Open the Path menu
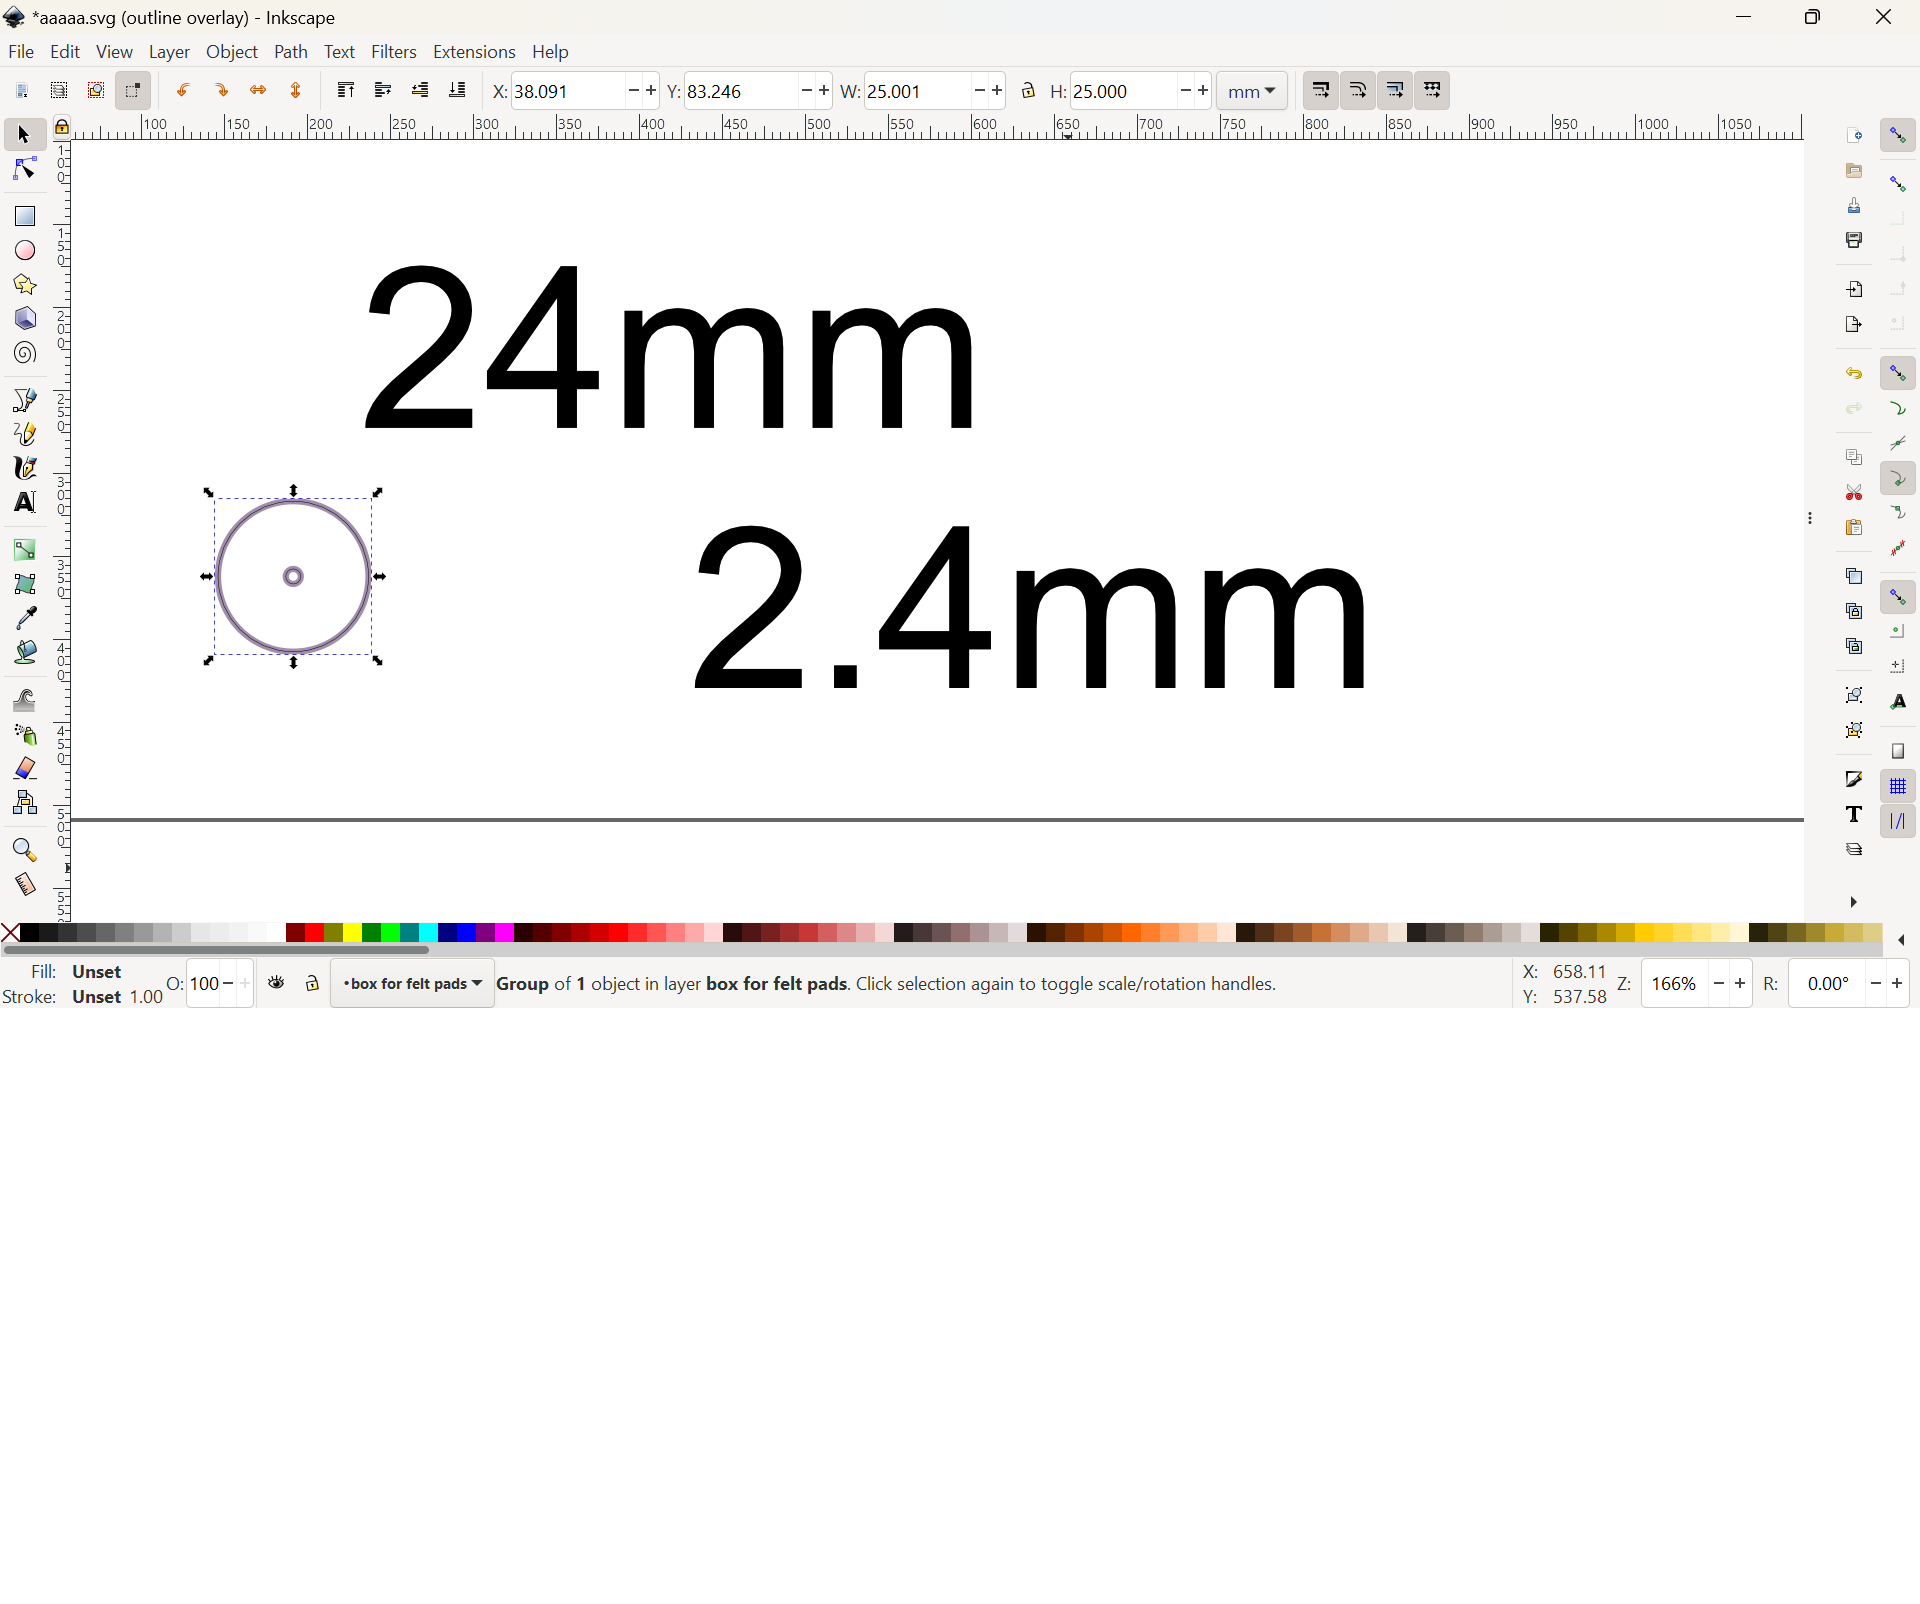The width and height of the screenshot is (1920, 1604). (291, 52)
